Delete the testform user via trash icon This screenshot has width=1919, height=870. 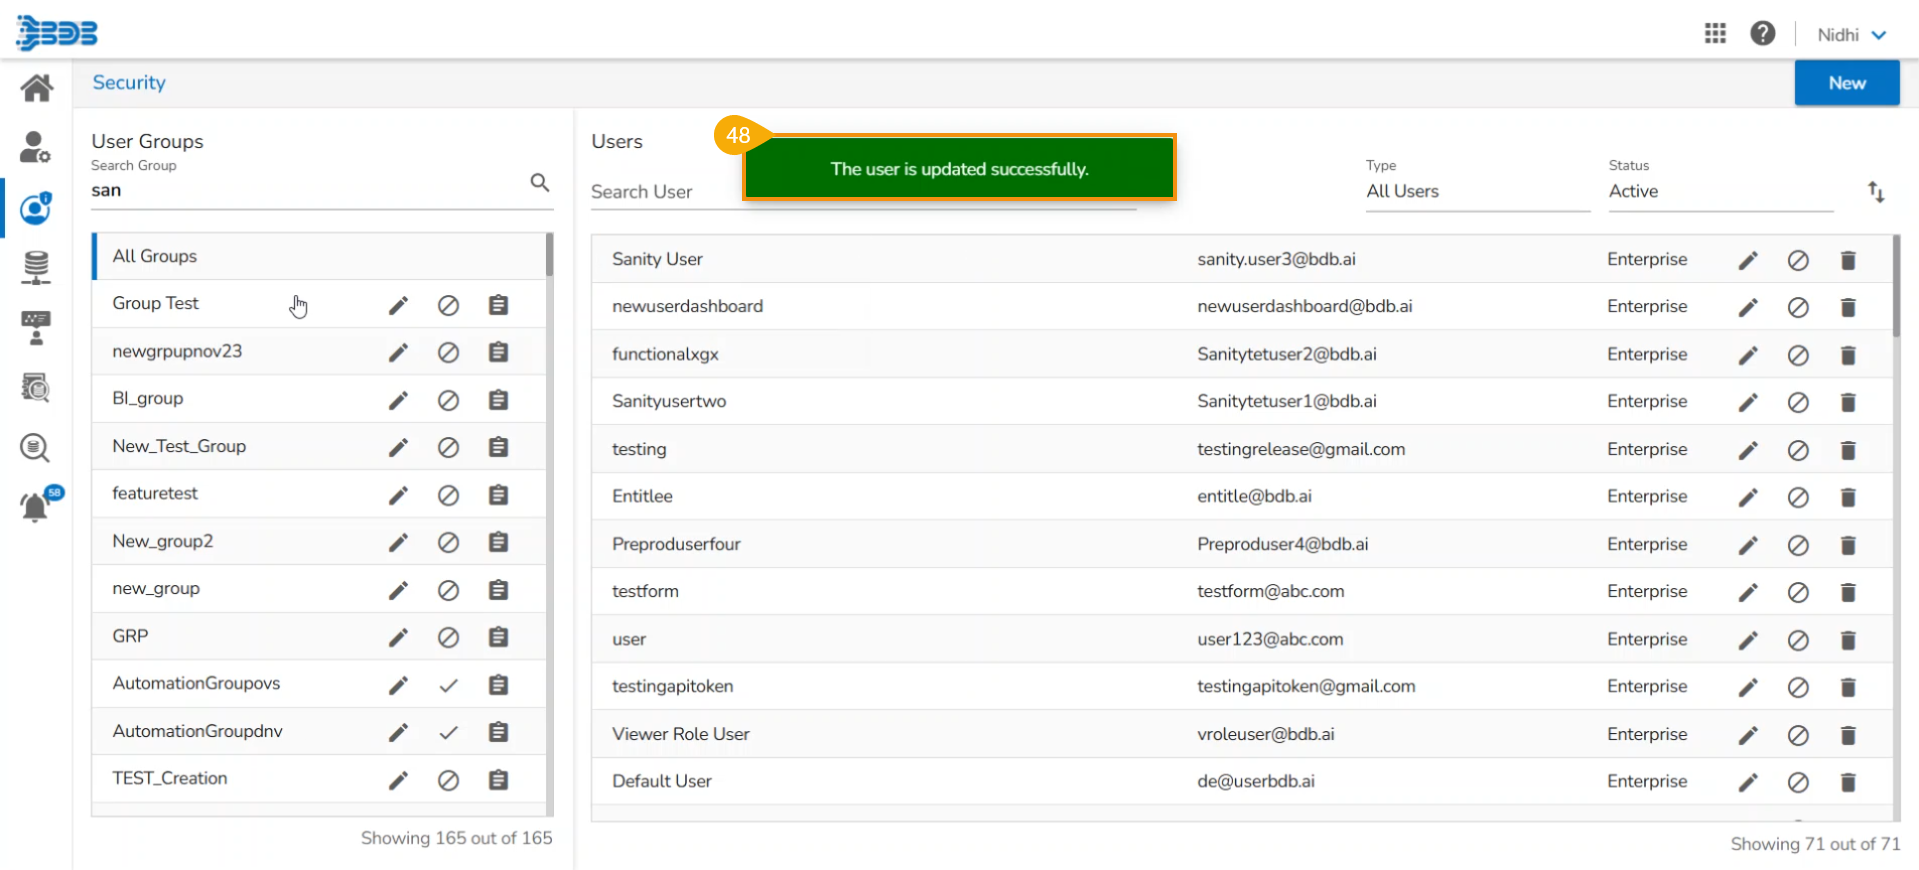click(1847, 593)
